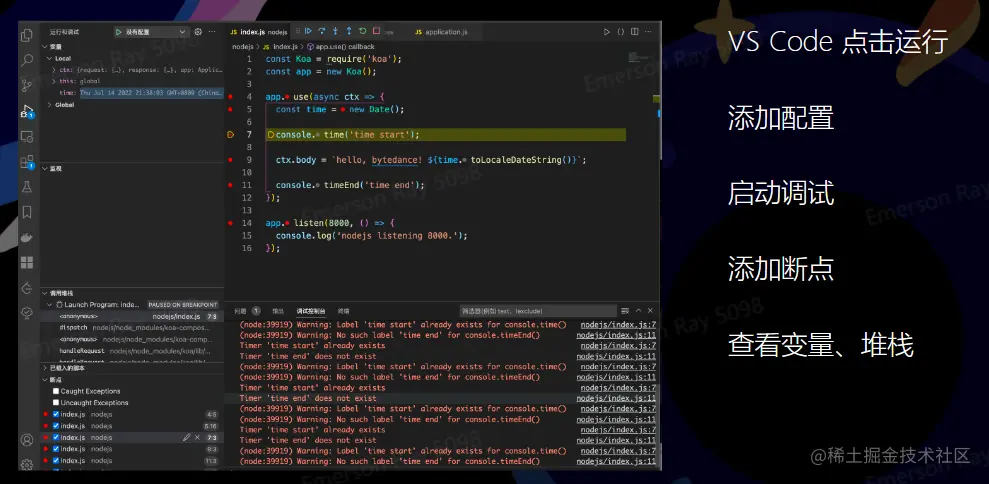Click the Step Out debug button
Image resolution: width=989 pixels, height=484 pixels.
pos(349,31)
